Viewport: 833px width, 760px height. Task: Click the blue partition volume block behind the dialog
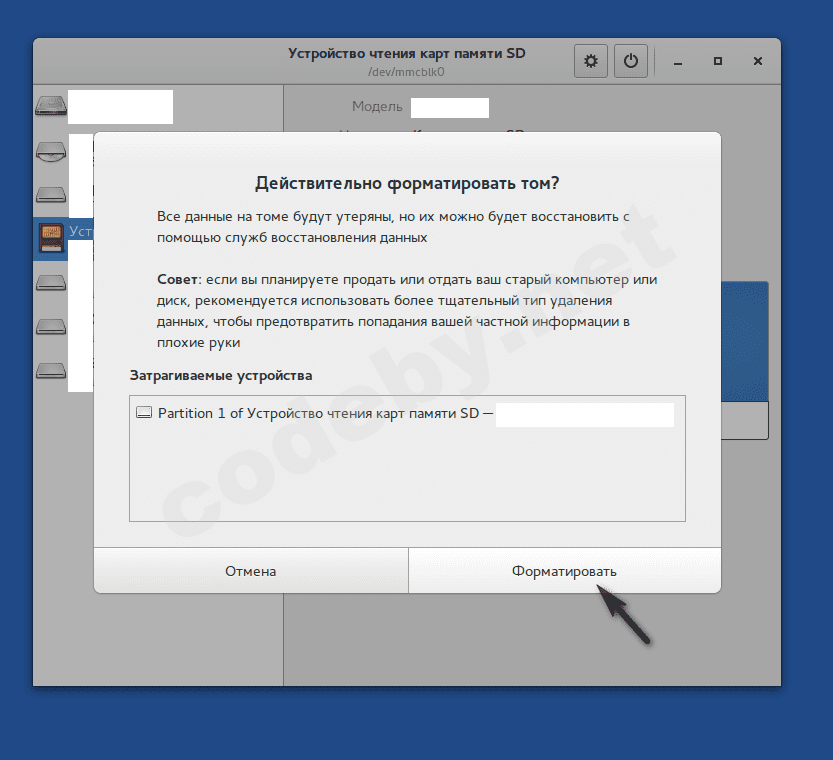745,341
